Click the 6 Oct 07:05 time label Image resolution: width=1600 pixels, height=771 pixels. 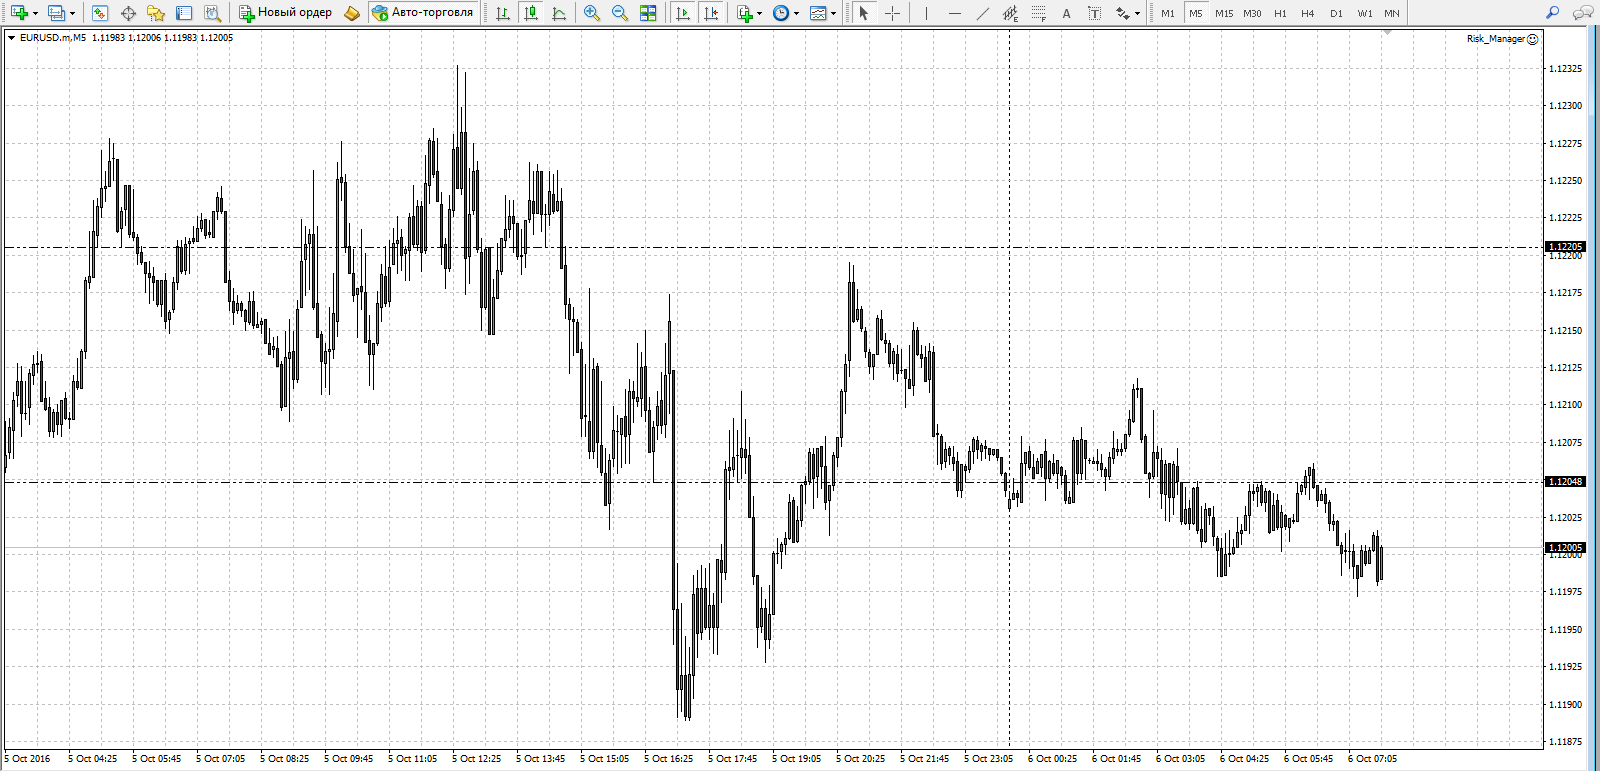coord(1372,759)
